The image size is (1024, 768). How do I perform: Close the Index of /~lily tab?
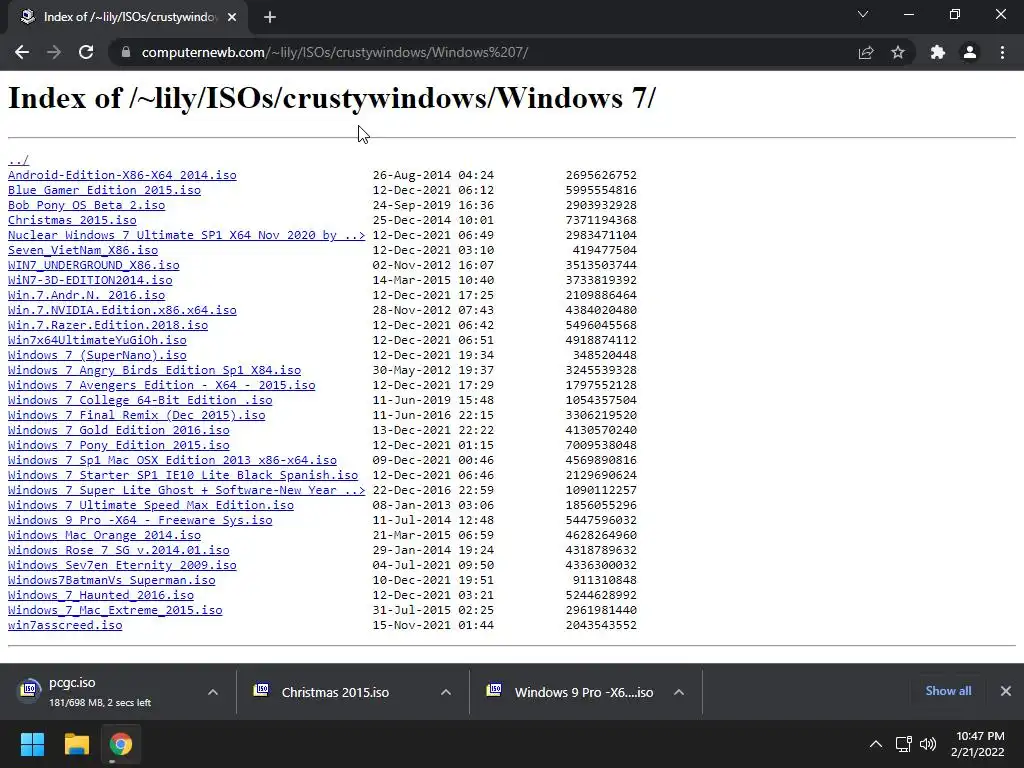tap(232, 17)
